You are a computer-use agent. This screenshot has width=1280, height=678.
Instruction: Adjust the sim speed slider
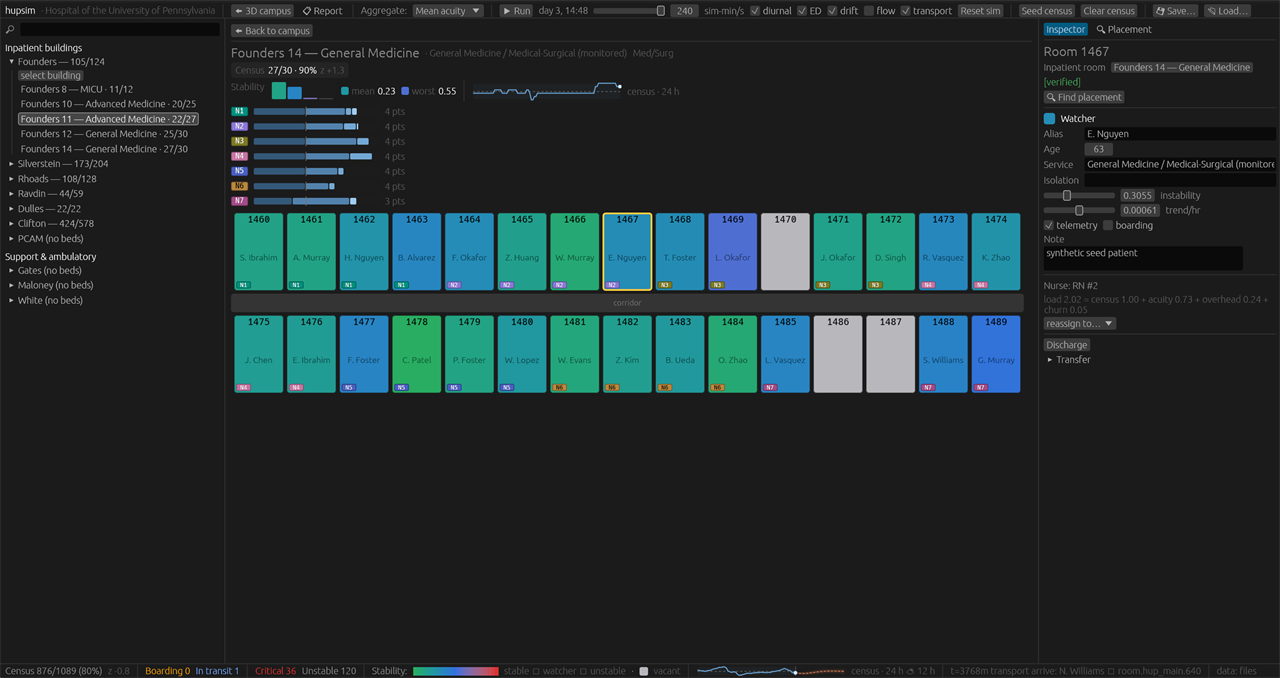[x=629, y=11]
